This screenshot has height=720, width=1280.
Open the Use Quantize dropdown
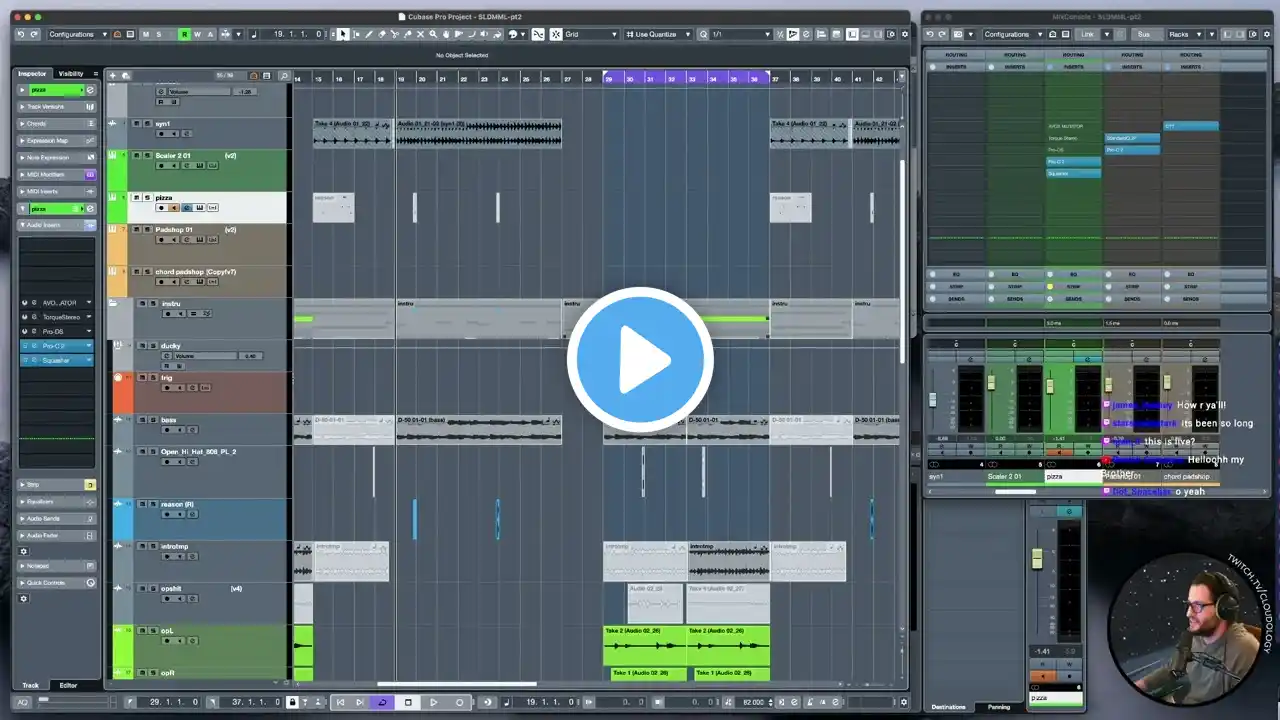(x=658, y=34)
